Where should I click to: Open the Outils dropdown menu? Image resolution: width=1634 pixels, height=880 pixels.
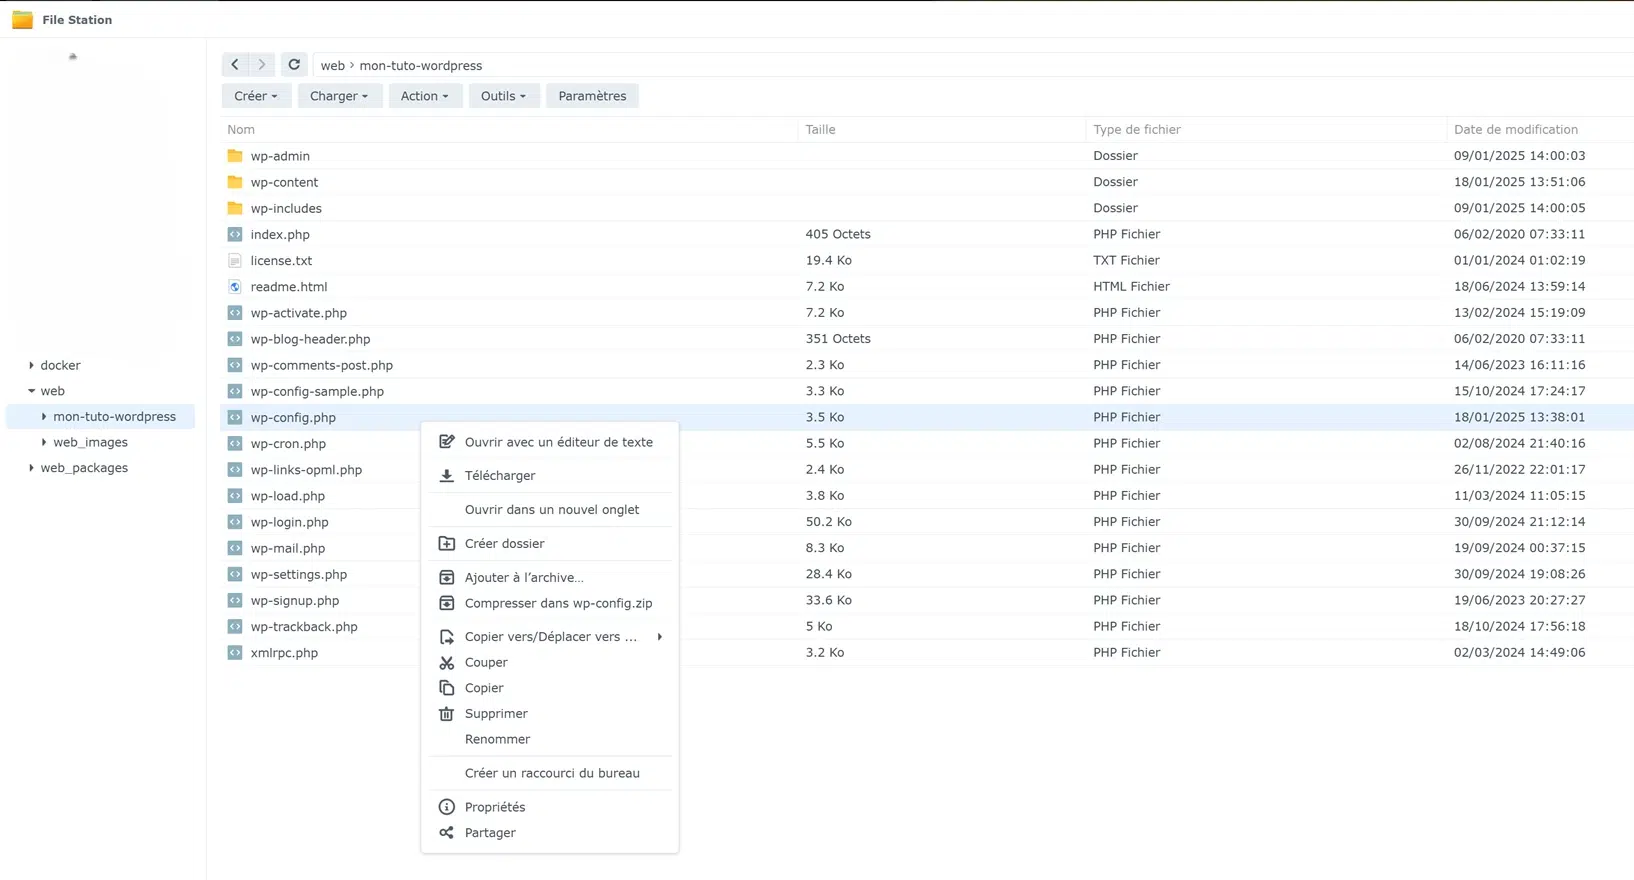pyautogui.click(x=503, y=96)
